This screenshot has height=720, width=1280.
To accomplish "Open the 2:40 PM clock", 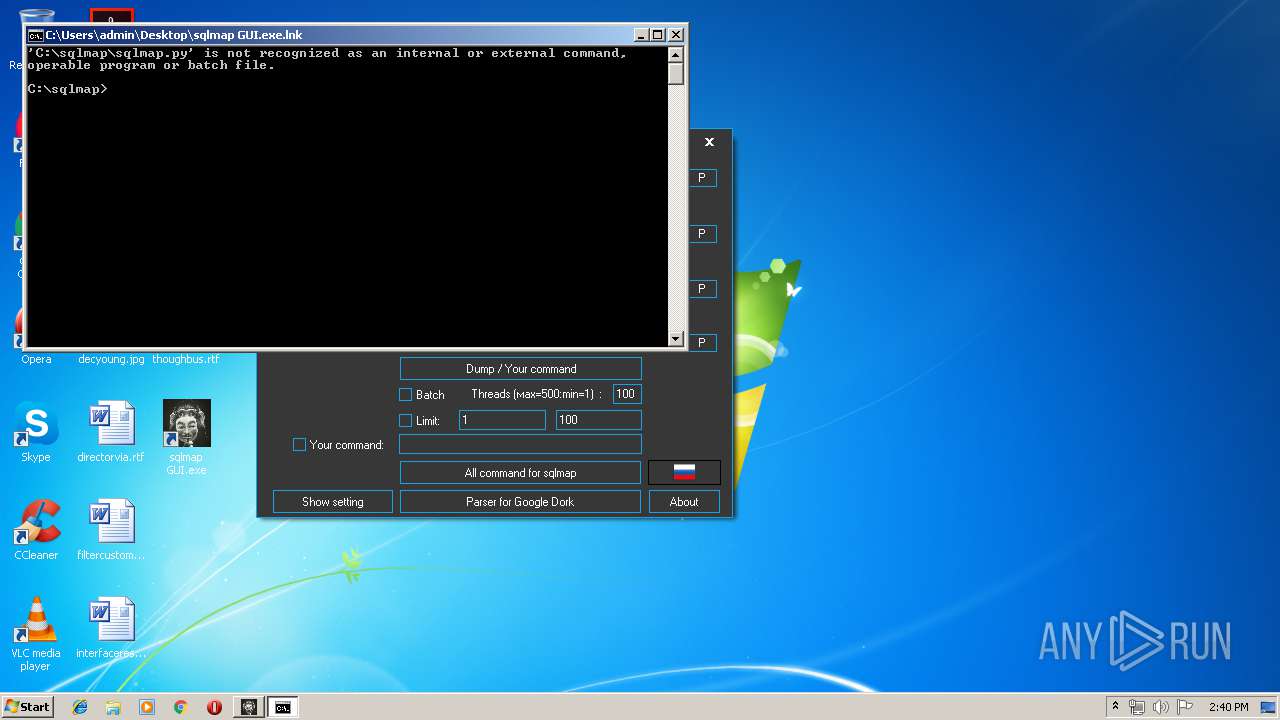I will coord(1228,707).
